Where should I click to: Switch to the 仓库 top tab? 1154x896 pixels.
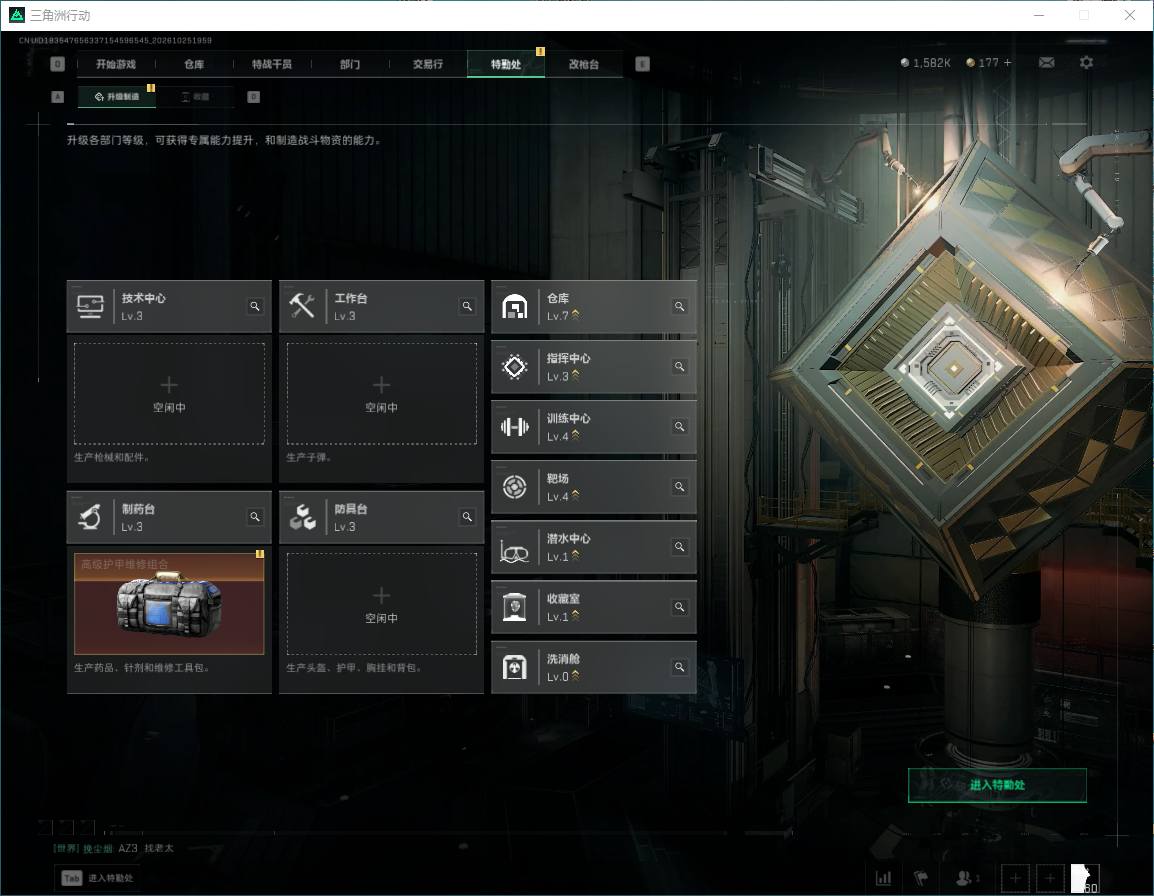194,64
